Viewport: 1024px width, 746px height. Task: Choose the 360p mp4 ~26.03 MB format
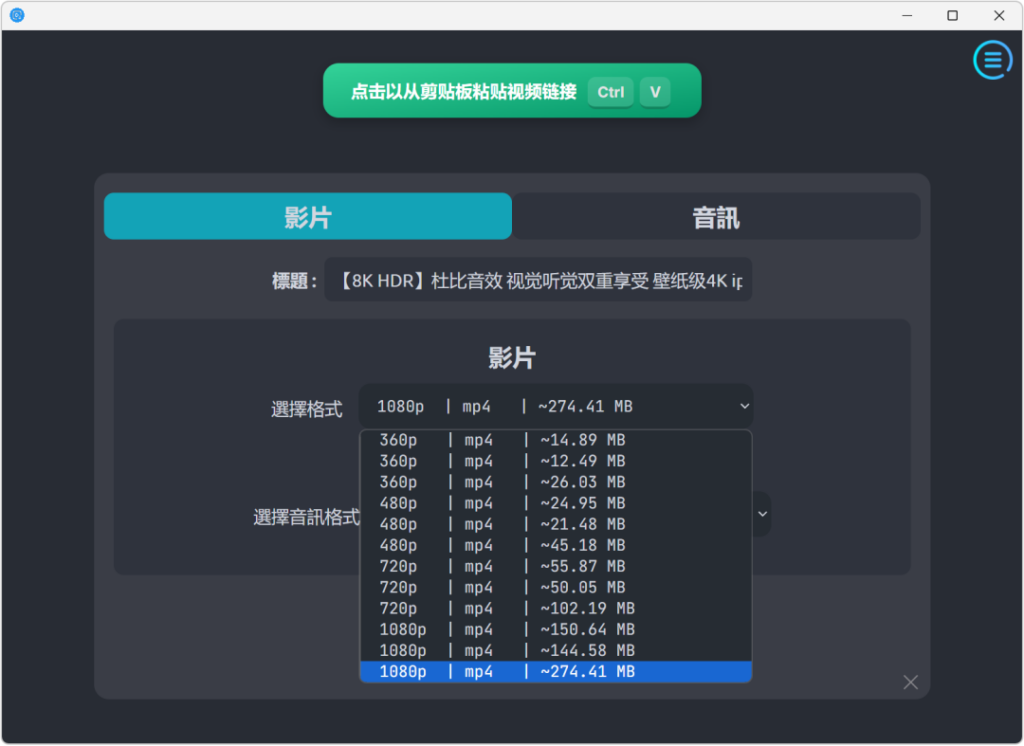click(x=555, y=482)
